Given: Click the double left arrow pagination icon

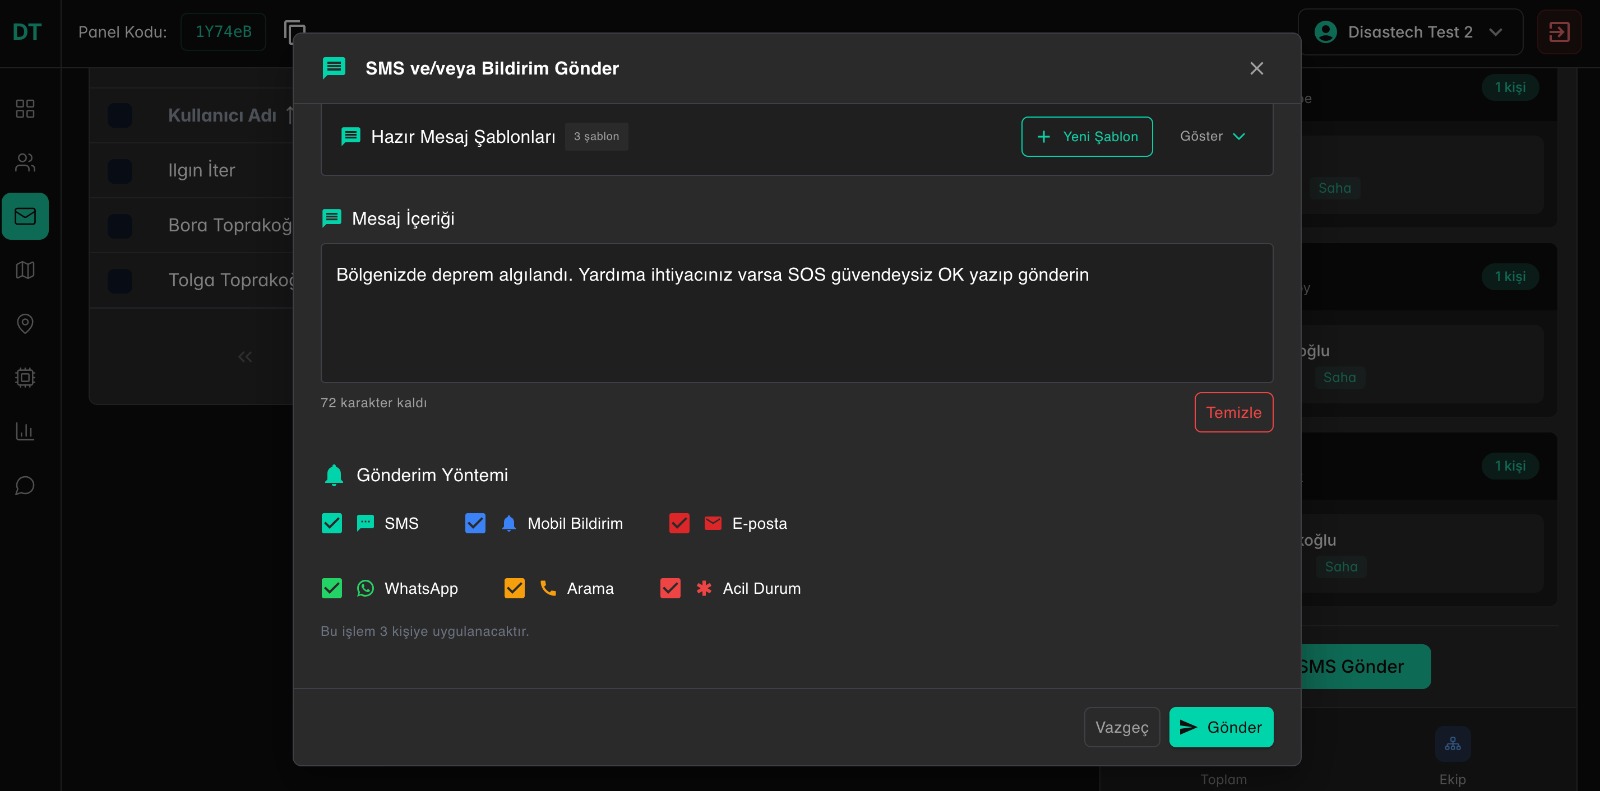Looking at the screenshot, I should click(245, 357).
